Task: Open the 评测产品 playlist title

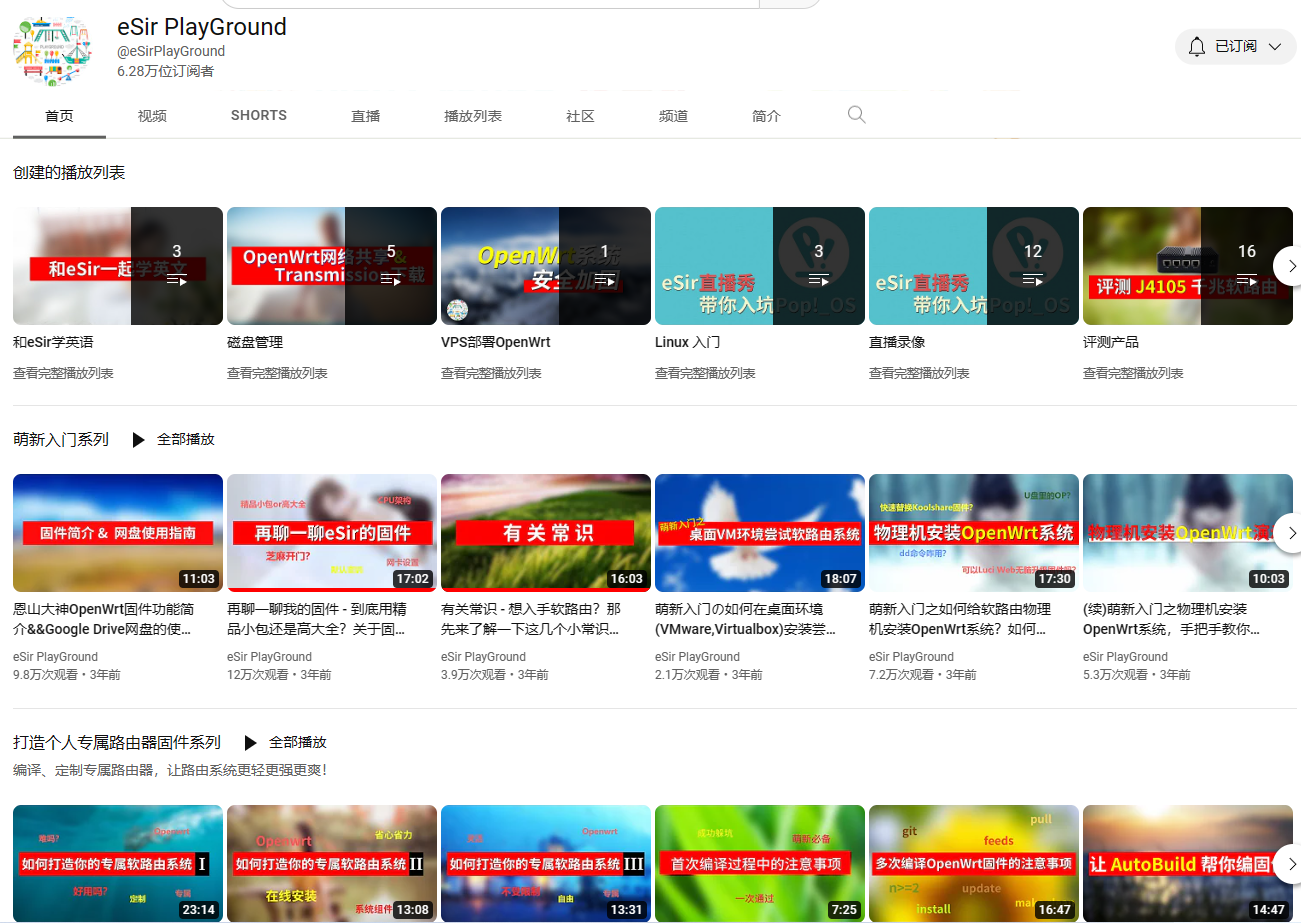Action: [x=1111, y=342]
